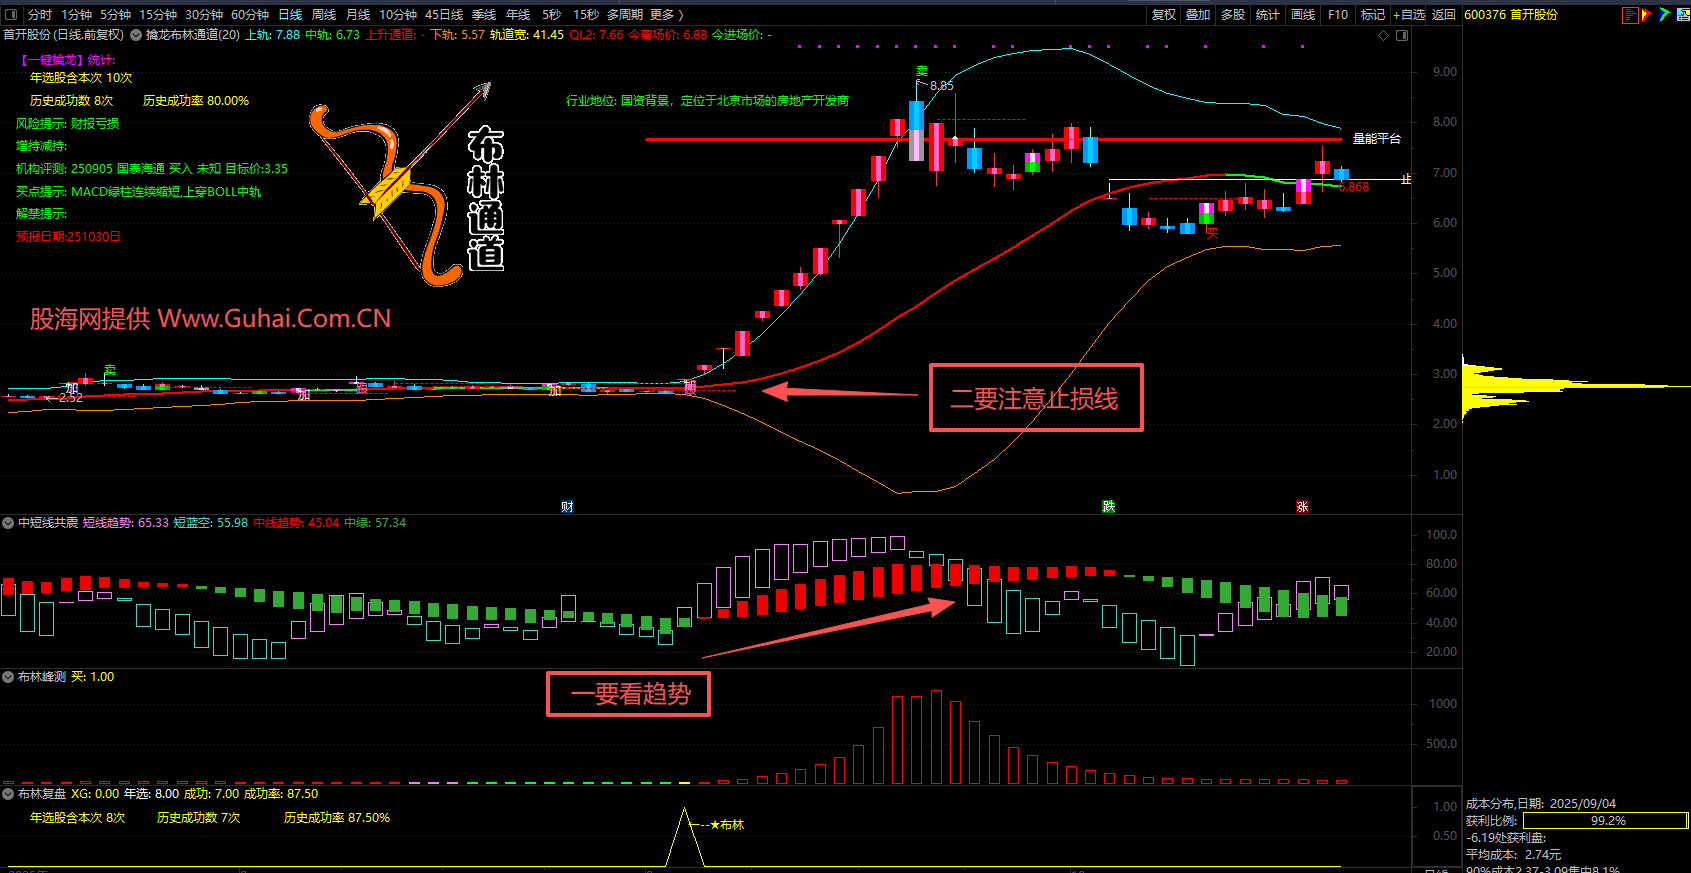The width and height of the screenshot is (1691, 873).
Task: Click the 历史成功率 80.00% text
Action: [x=196, y=101]
